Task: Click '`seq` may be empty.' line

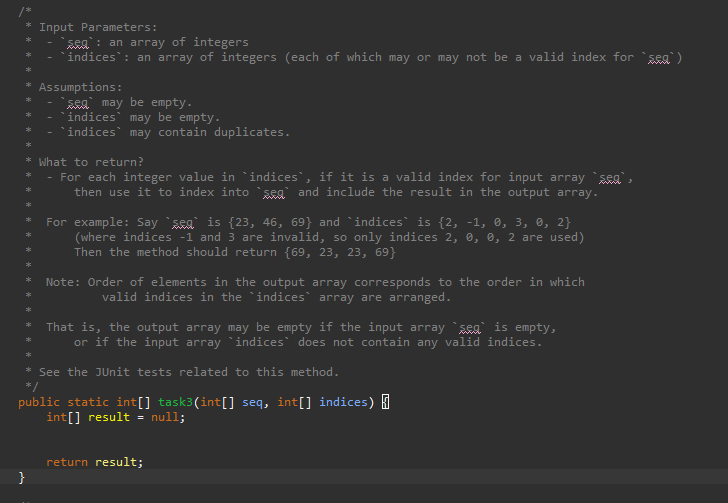Action: pyautogui.click(x=125, y=102)
